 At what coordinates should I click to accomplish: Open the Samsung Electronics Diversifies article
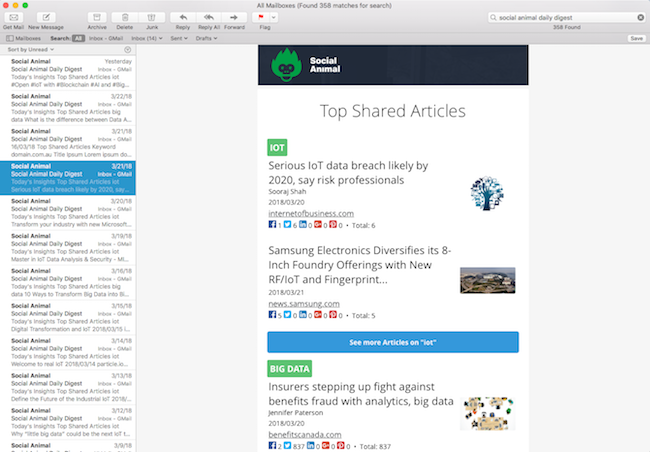[x=359, y=265]
